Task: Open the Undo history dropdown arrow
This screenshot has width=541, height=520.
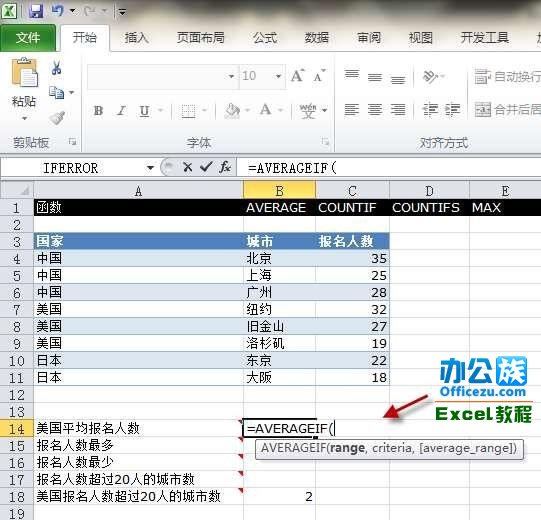Action: [x=73, y=11]
